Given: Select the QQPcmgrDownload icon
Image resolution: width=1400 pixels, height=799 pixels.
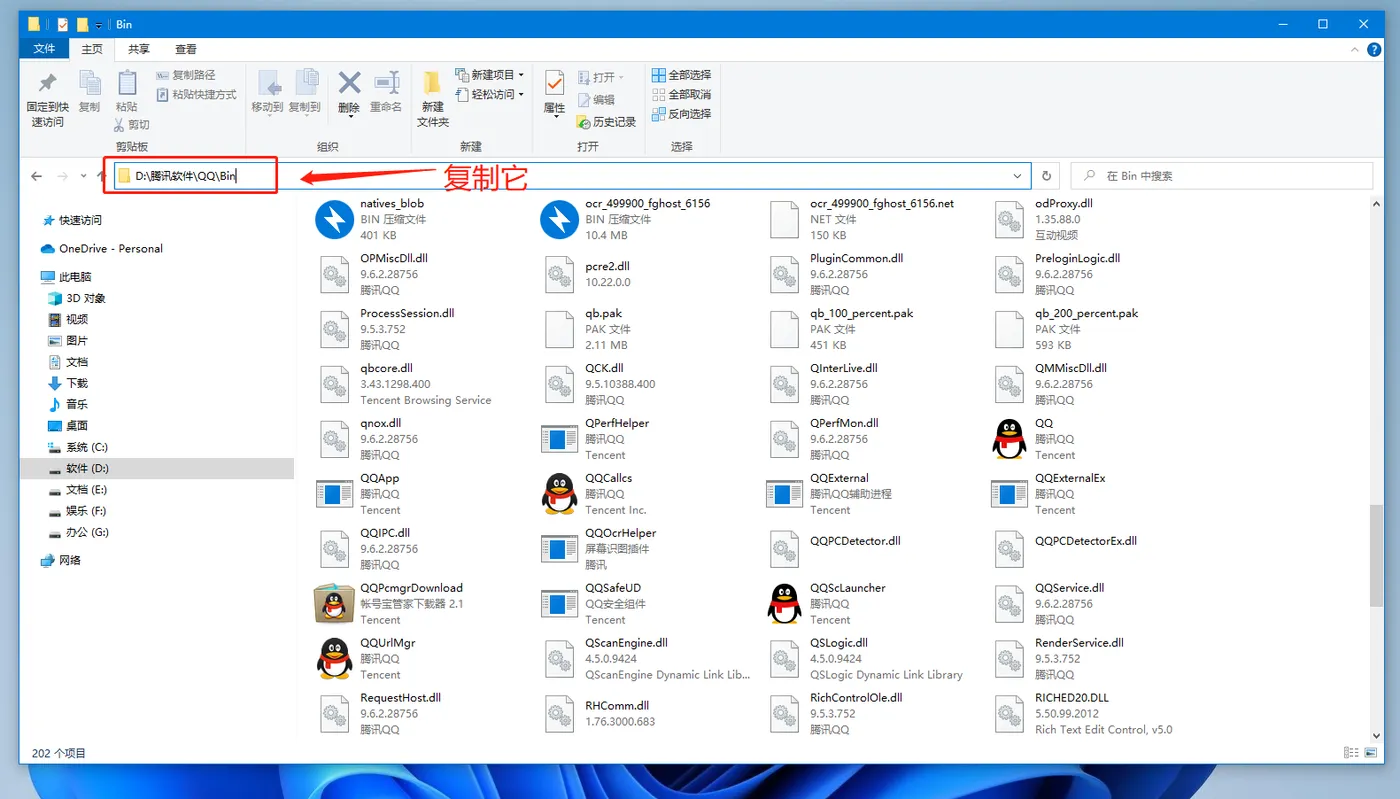Looking at the screenshot, I should coord(334,604).
